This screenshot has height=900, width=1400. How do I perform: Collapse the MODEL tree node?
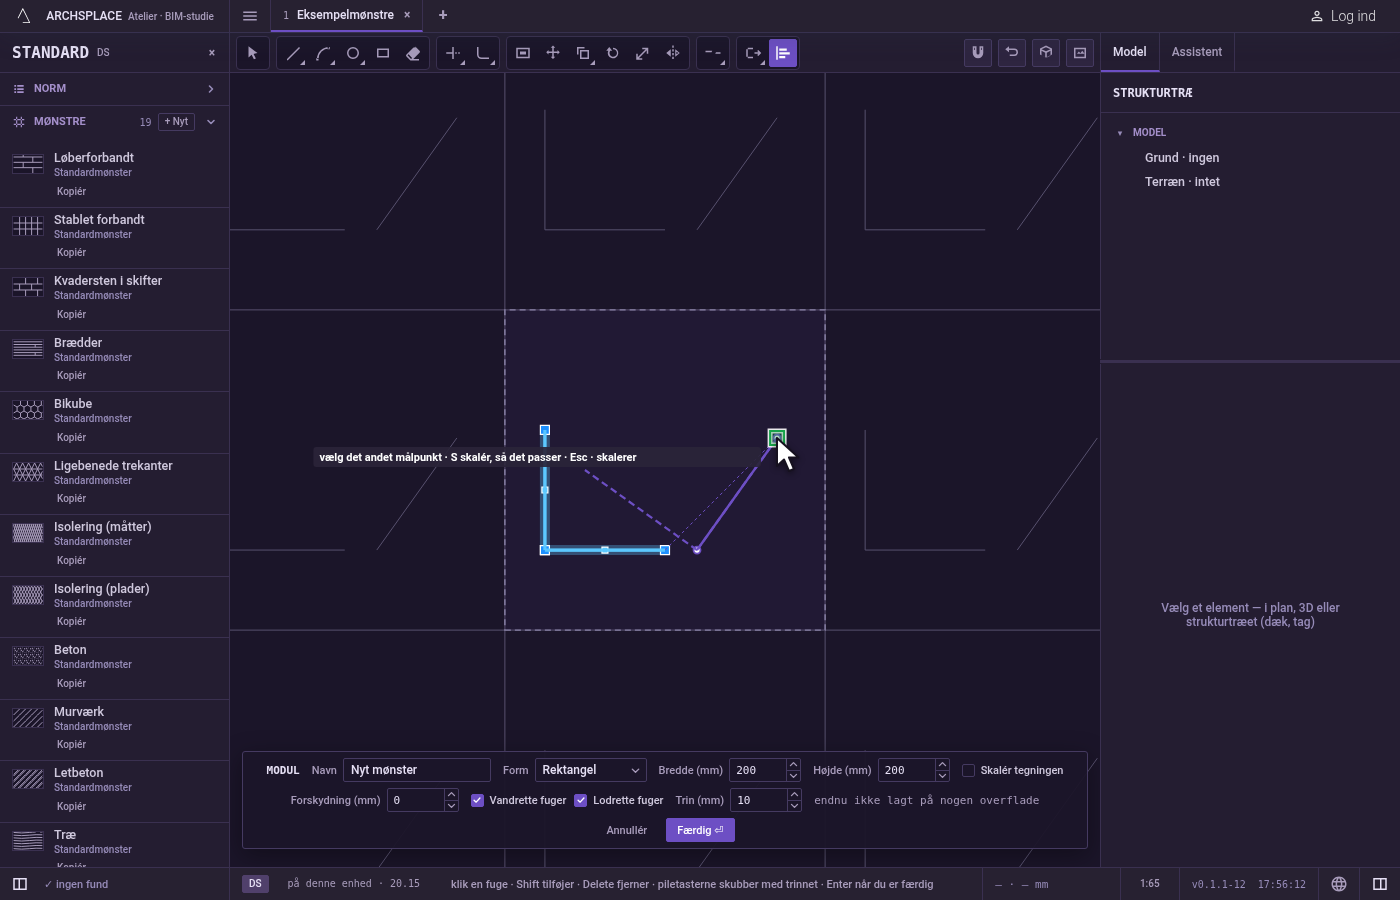(1120, 132)
